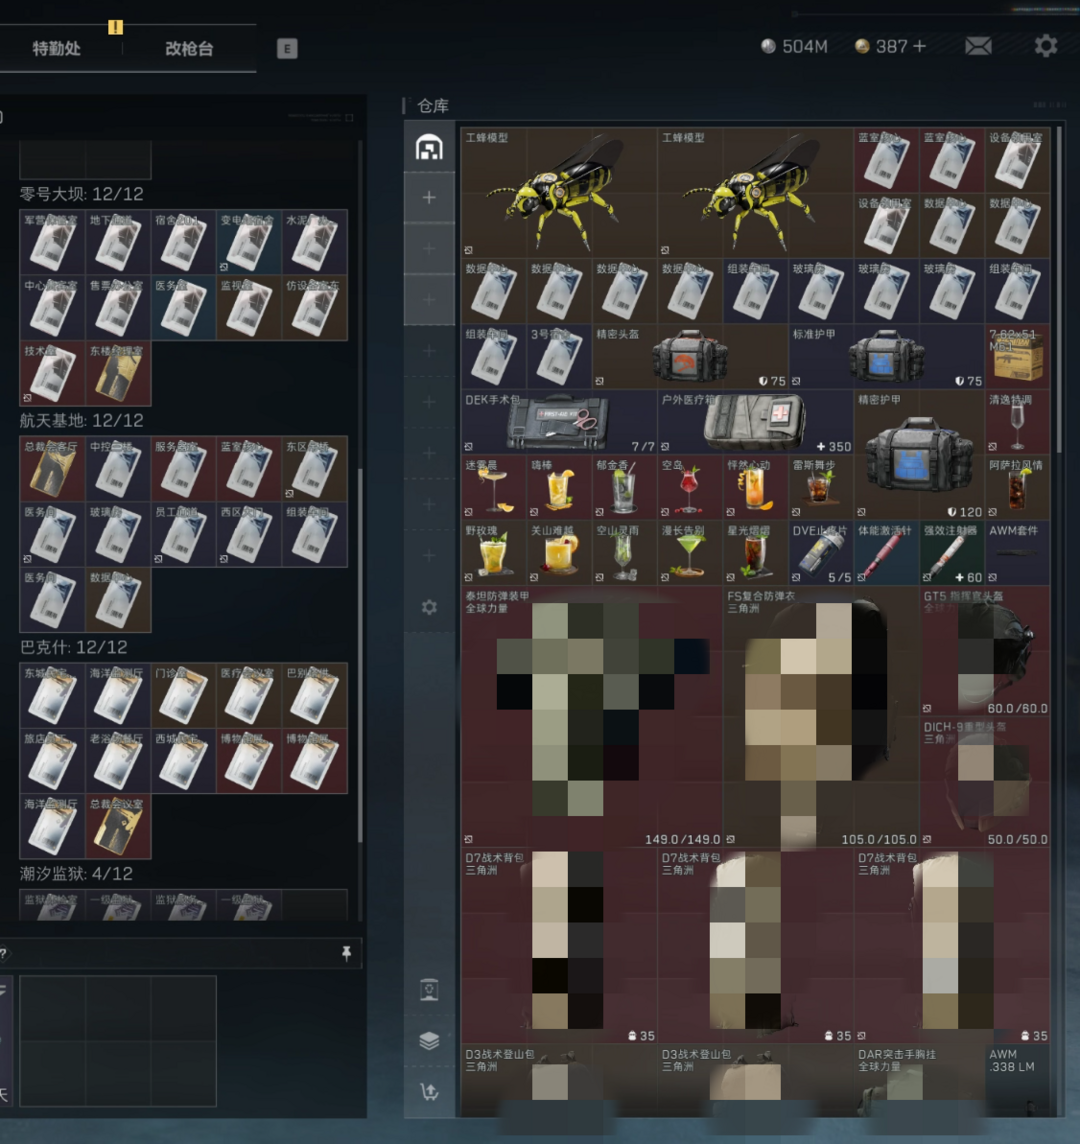
Task: Tick the small checkbox atop key panel
Action: click(x=349, y=117)
